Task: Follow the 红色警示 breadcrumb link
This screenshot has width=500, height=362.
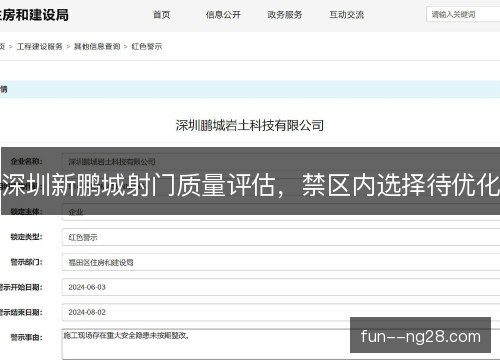Action: [x=147, y=46]
